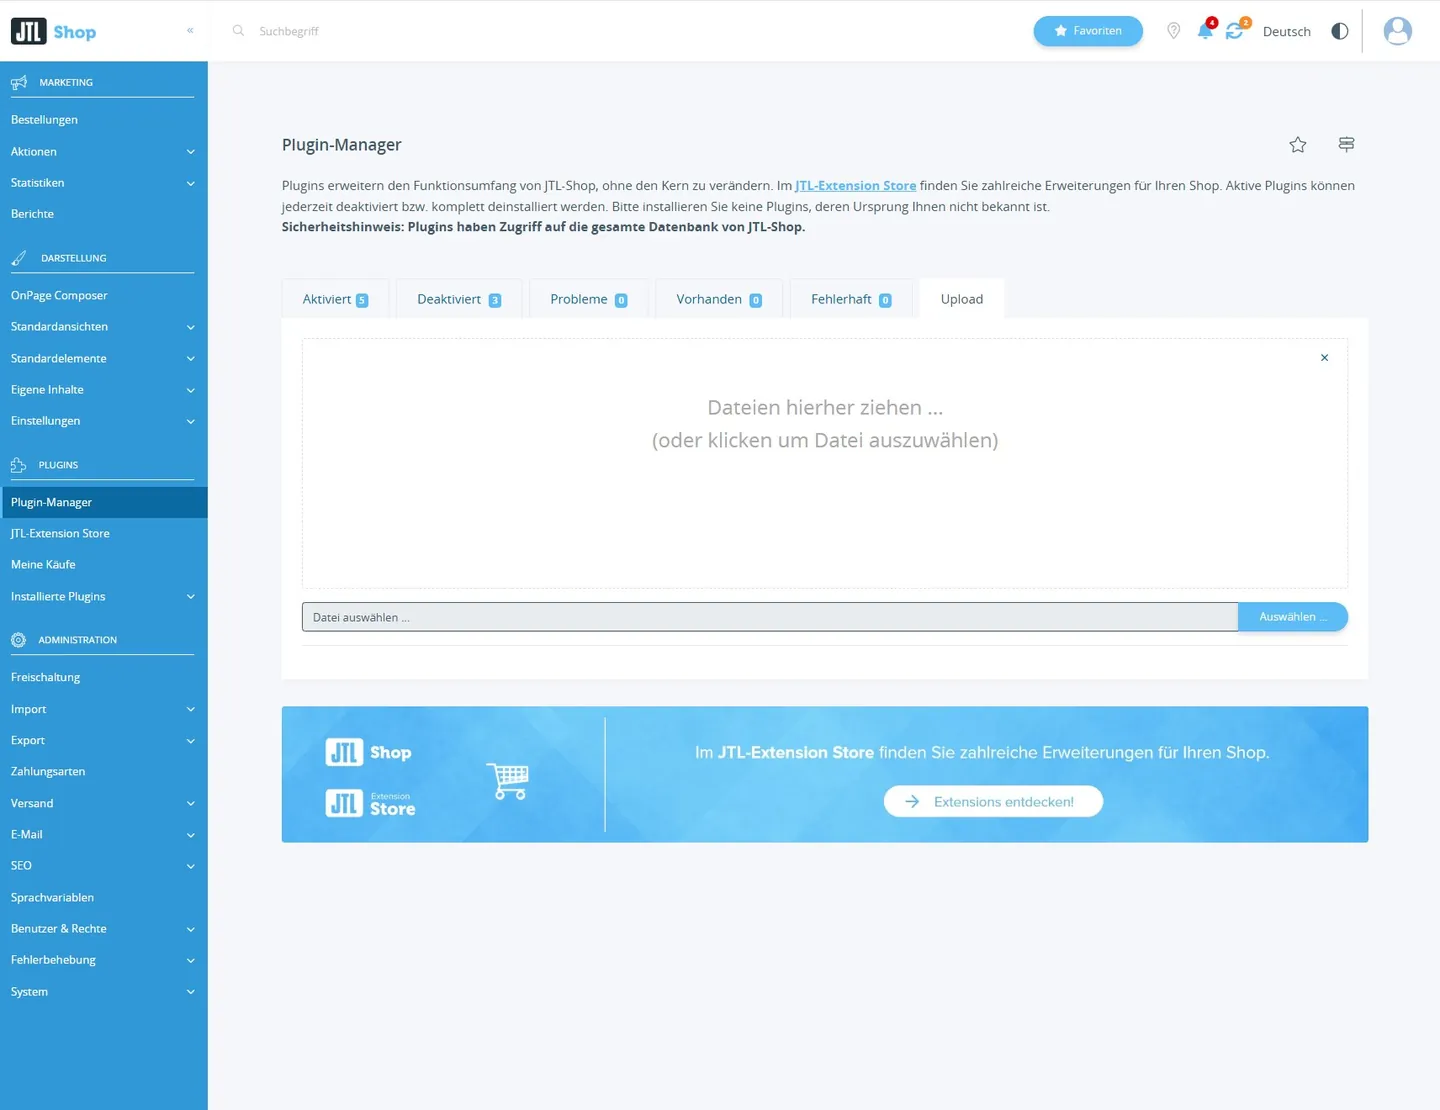The width and height of the screenshot is (1440, 1110).
Task: Expand the Versand submenu
Action: pyautogui.click(x=190, y=804)
